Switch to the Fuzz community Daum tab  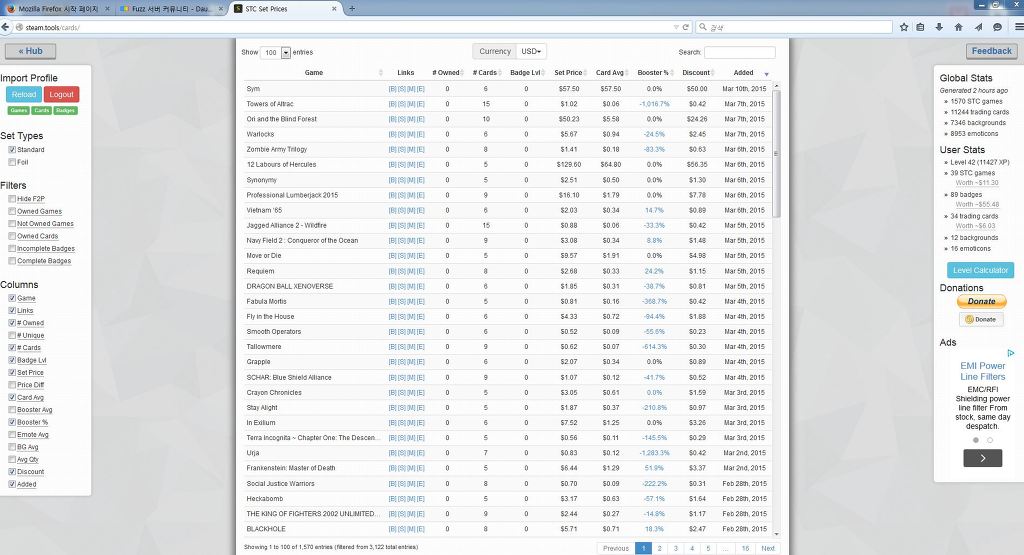tap(172, 9)
